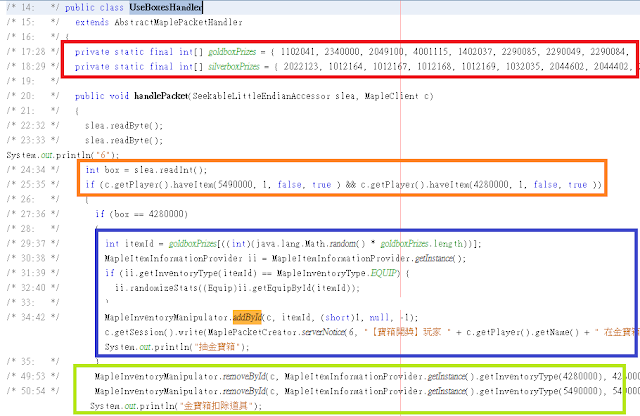This screenshot has height=416, width=640.
Task: Click the slea.readInt() call
Action: 171,170
